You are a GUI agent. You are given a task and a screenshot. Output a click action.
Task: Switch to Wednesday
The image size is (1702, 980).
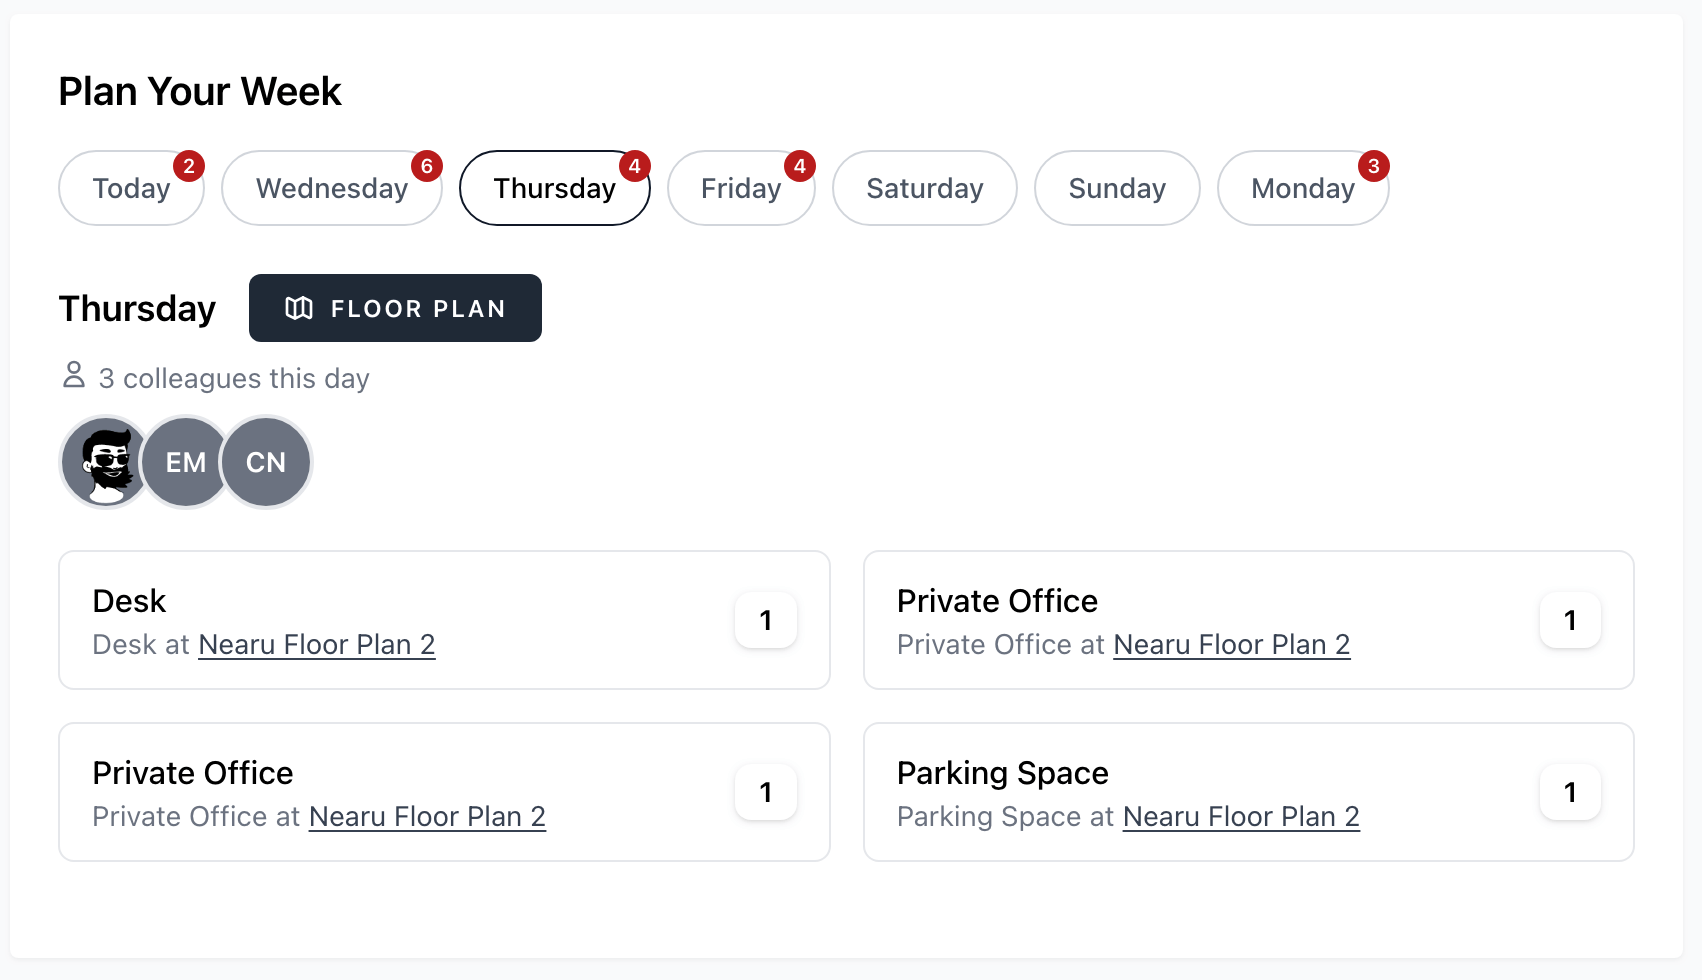click(332, 188)
